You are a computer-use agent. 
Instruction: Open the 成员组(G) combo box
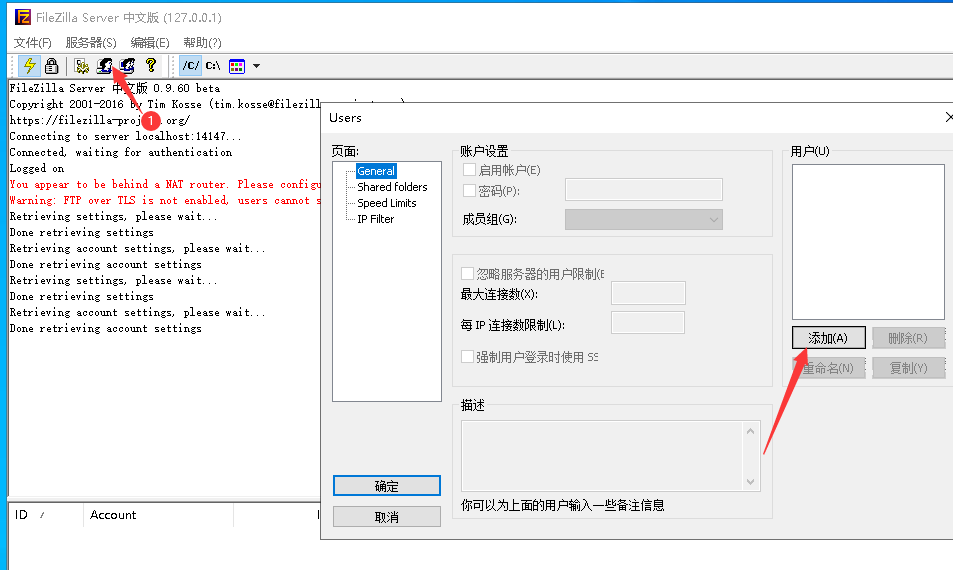644,219
